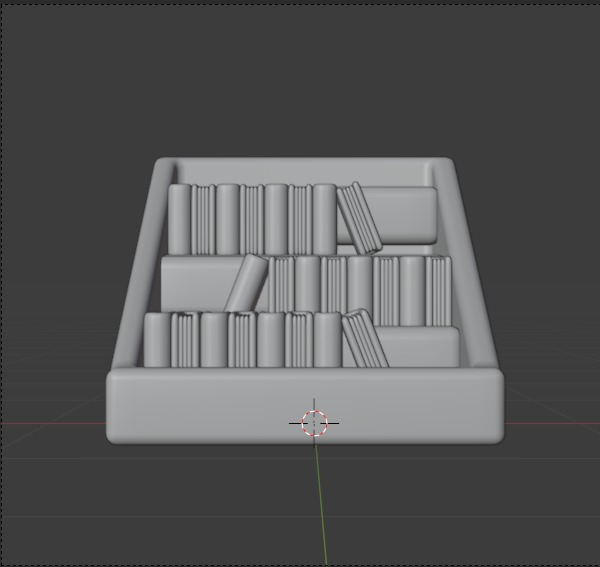Click the flat block on the middle shelf
The width and height of the screenshot is (600, 567).
click(198, 284)
